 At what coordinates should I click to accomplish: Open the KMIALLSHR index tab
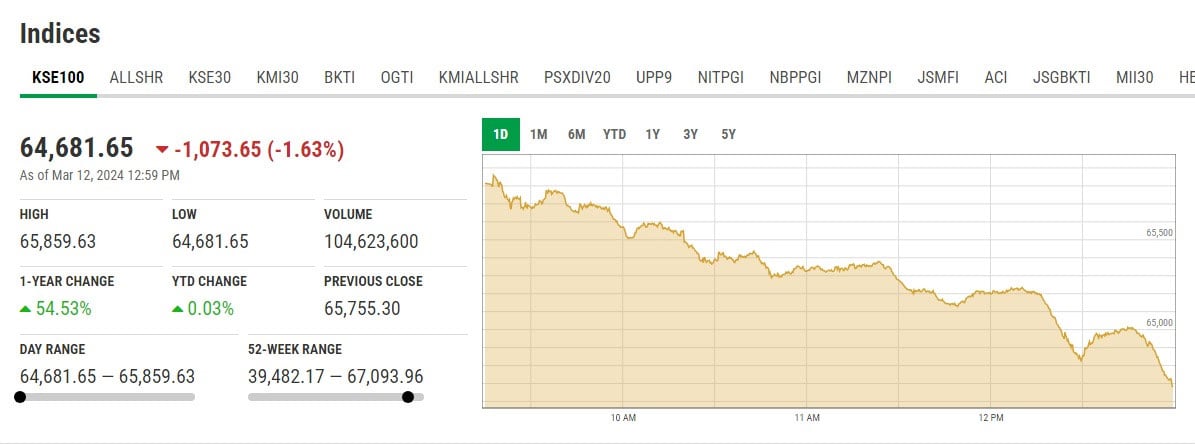[x=478, y=77]
